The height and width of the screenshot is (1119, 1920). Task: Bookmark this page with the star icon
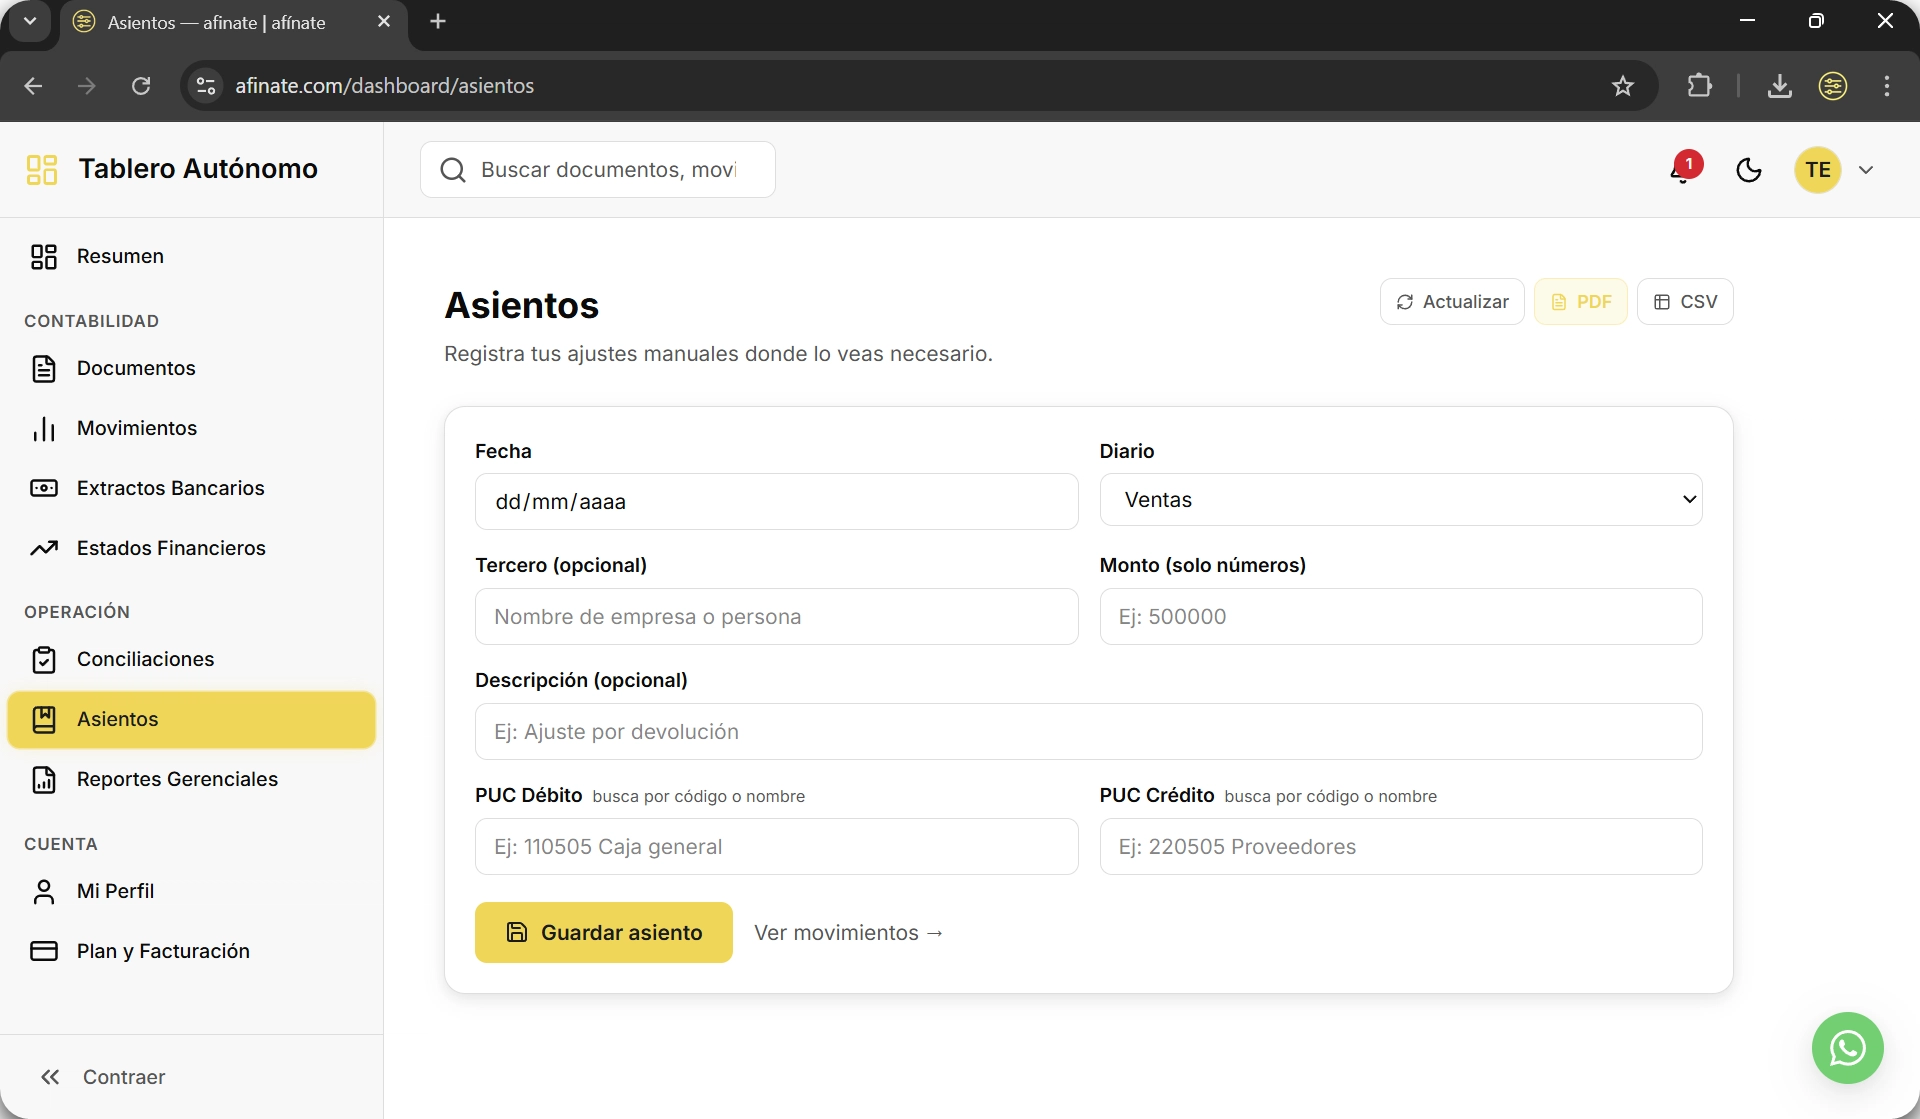[1622, 86]
